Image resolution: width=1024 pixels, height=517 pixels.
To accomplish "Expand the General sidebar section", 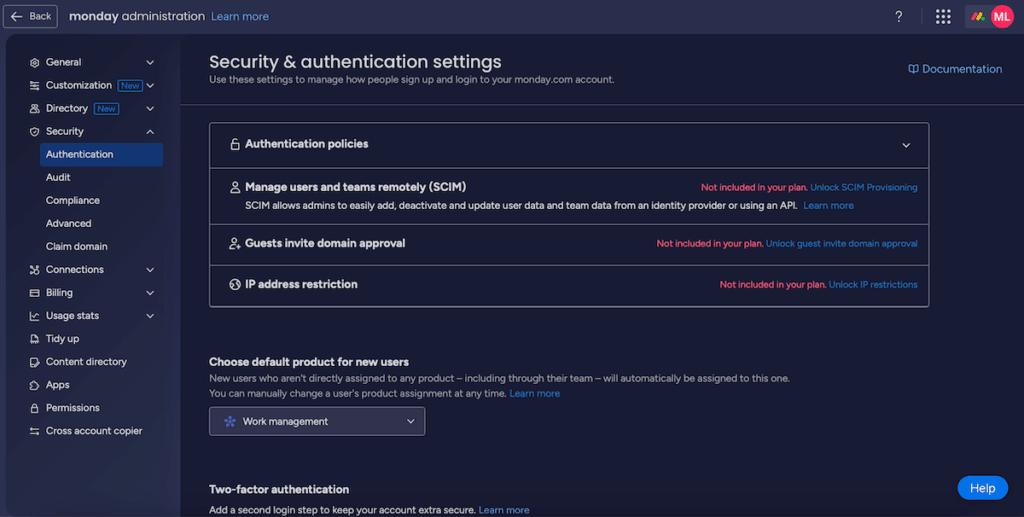I will (x=150, y=63).
